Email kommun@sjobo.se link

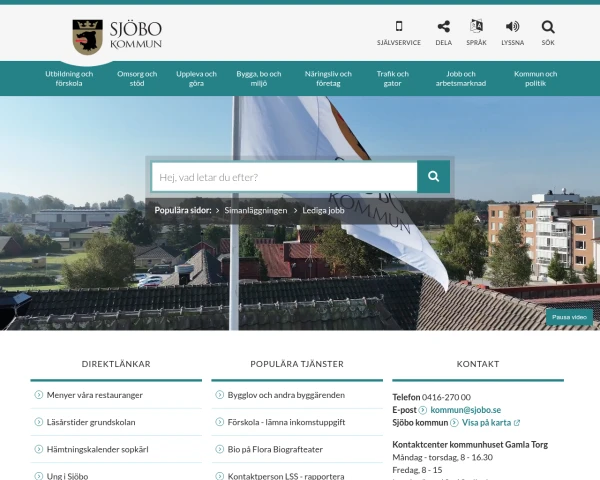pyautogui.click(x=465, y=410)
